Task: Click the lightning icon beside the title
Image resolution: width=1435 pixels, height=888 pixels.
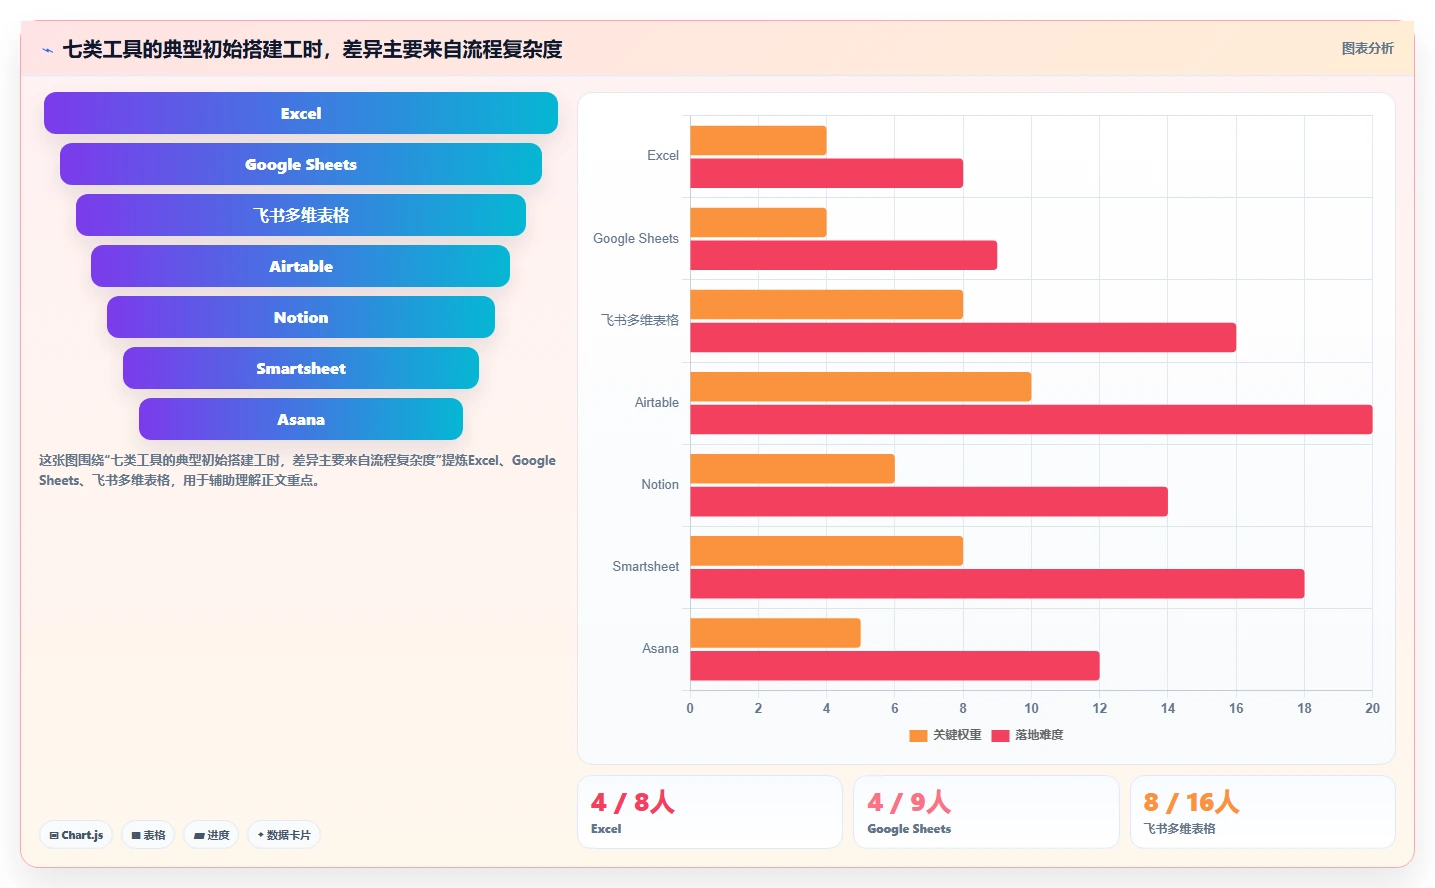Action: click(x=47, y=50)
